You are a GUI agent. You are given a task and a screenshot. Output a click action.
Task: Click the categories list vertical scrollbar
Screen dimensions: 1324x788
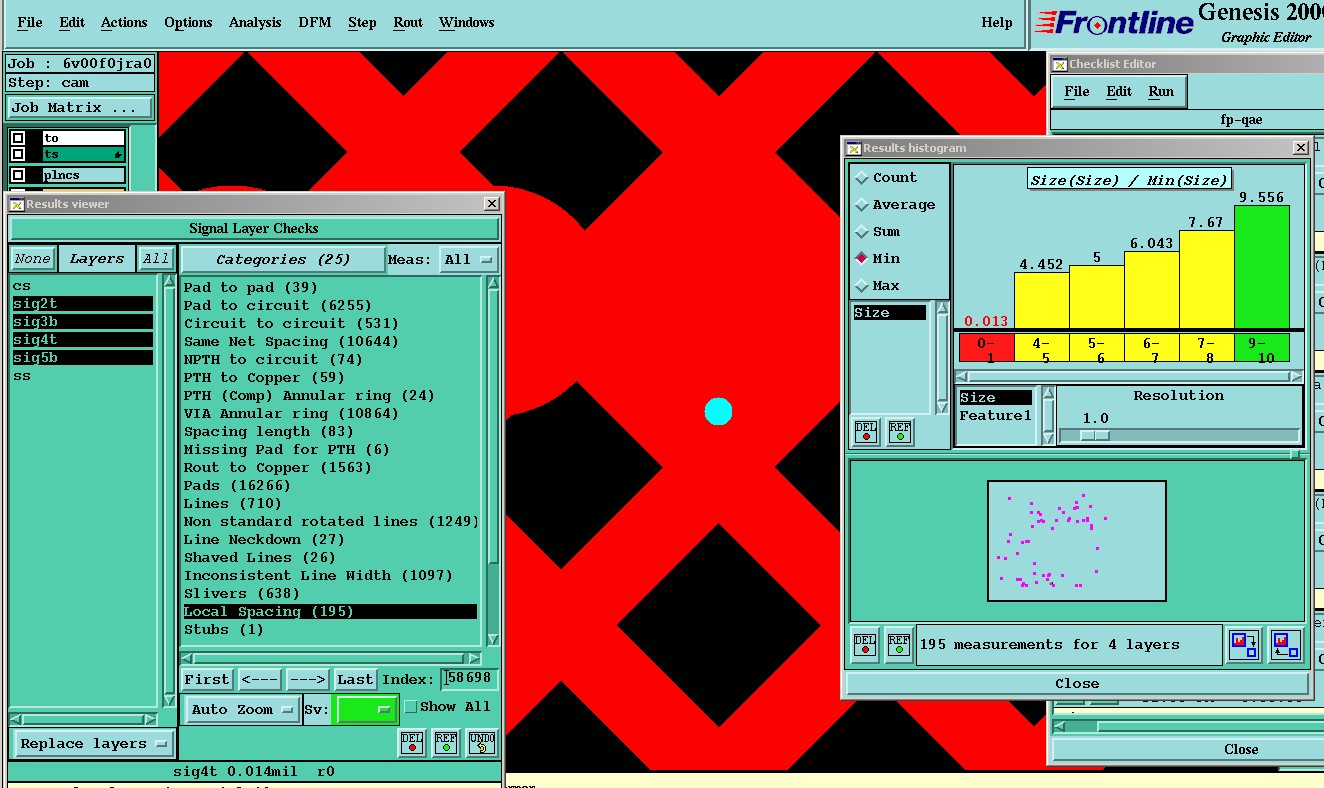(492, 462)
